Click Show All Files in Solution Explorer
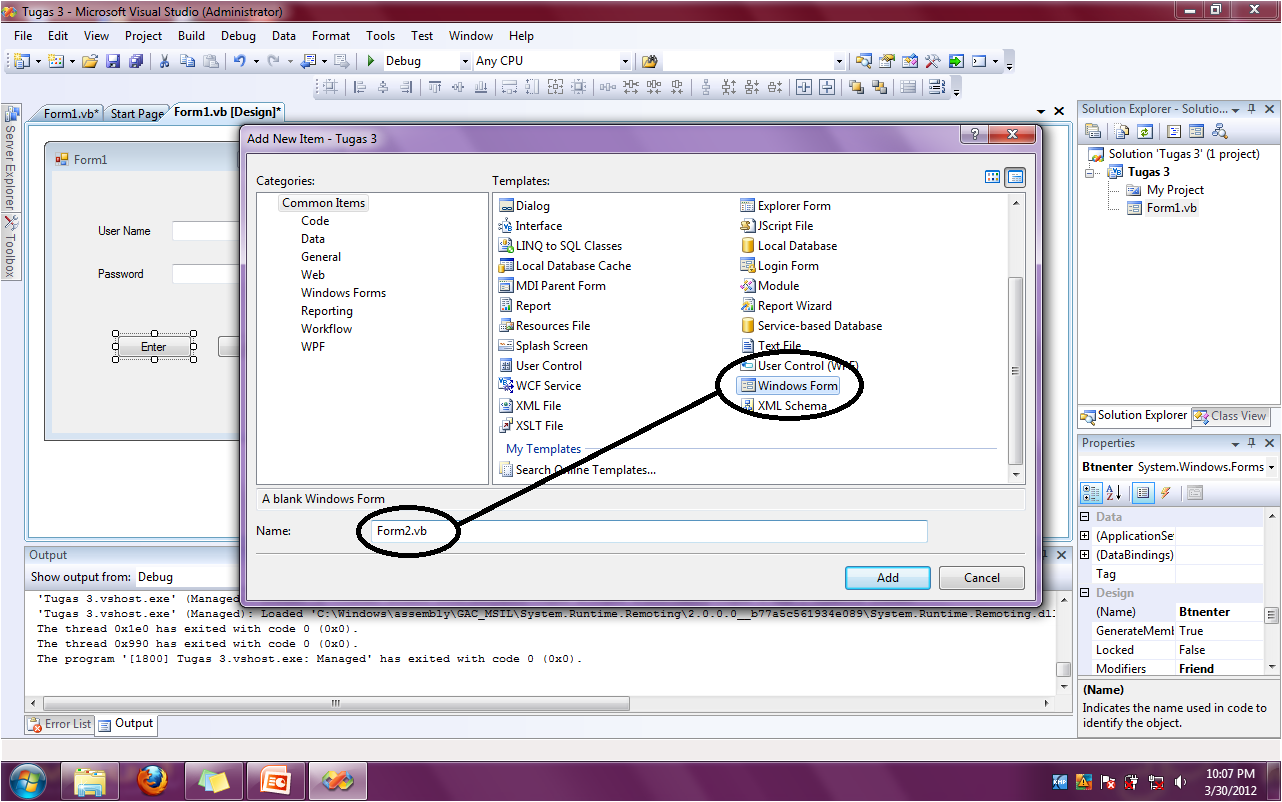 1122,131
